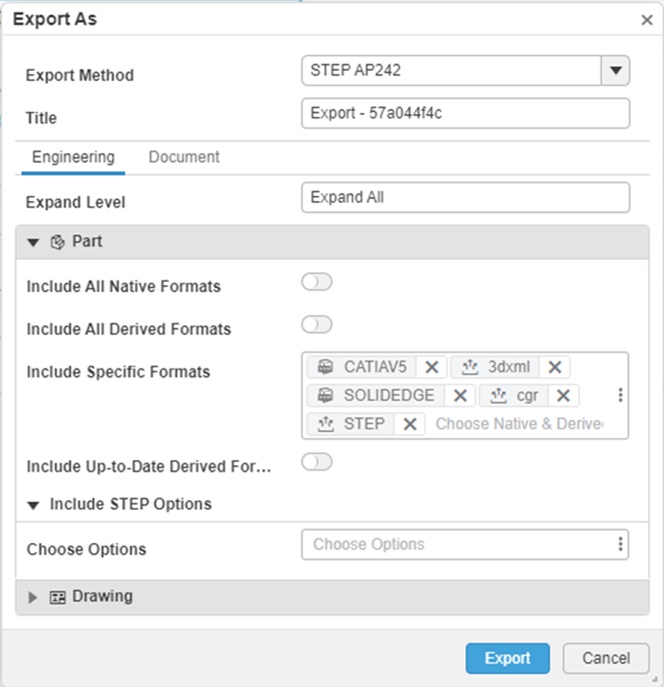664x687 pixels.
Task: Expand the Drawing section
Action: click(x=33, y=597)
